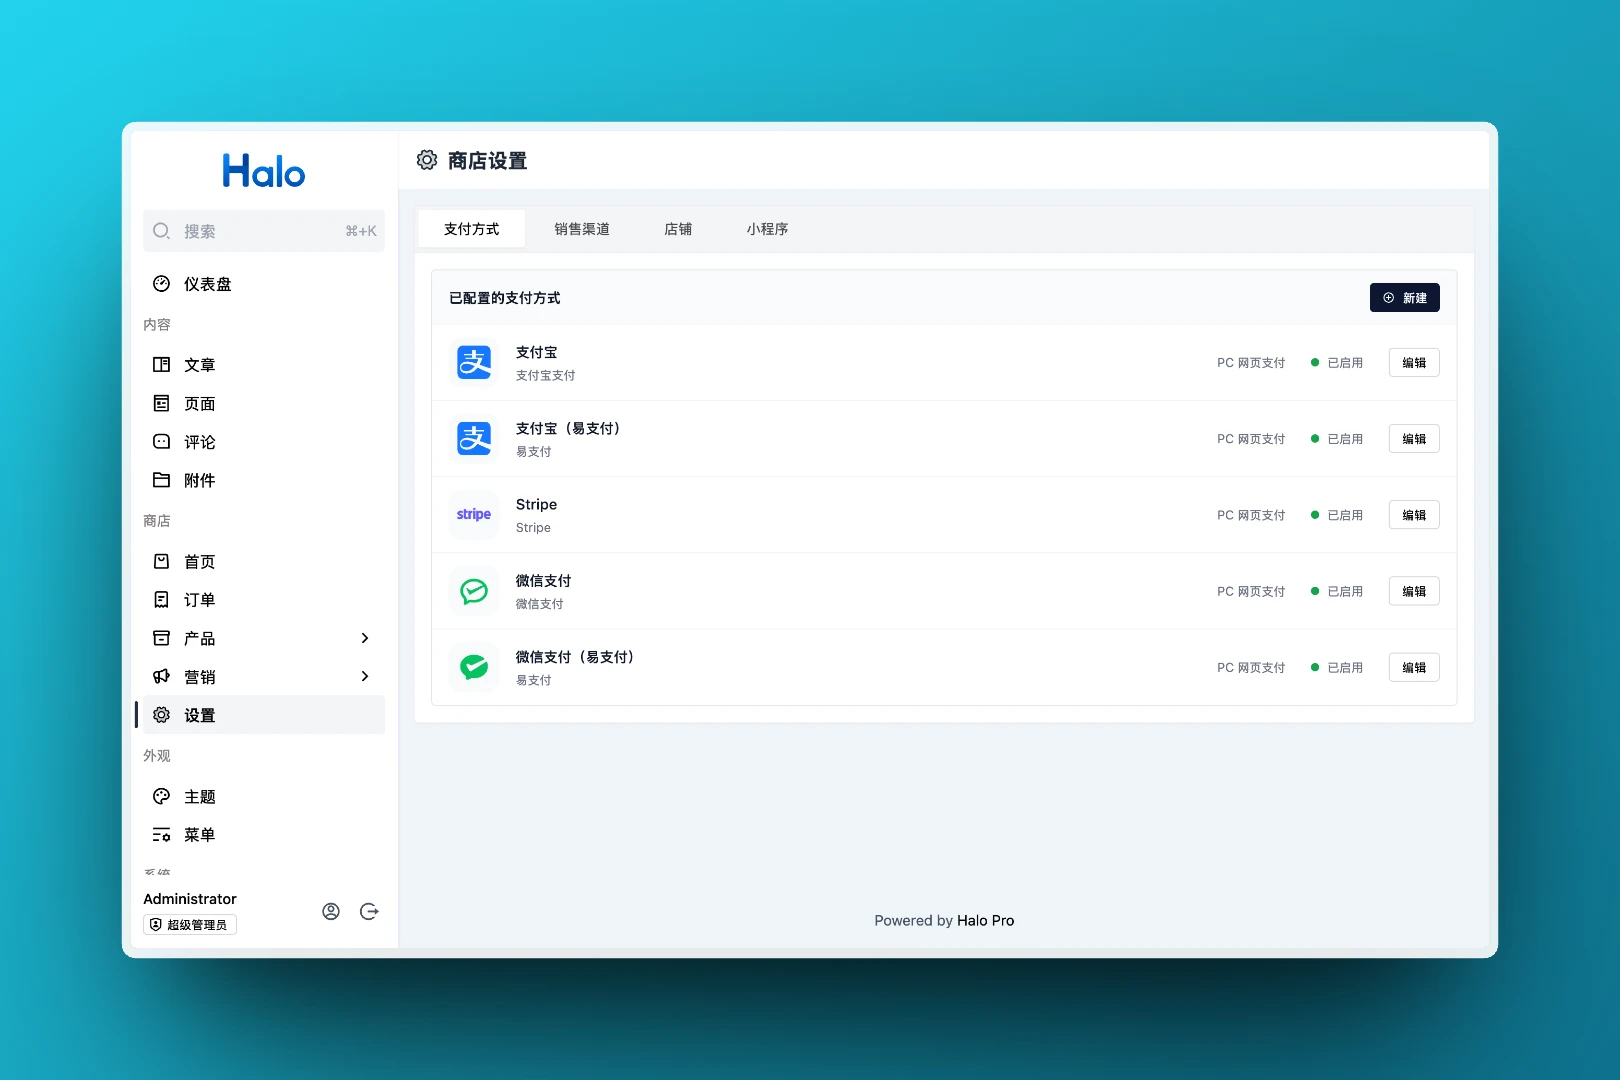Click the 支付宝支付 subtitle text
Image resolution: width=1620 pixels, height=1080 pixels.
pos(545,375)
